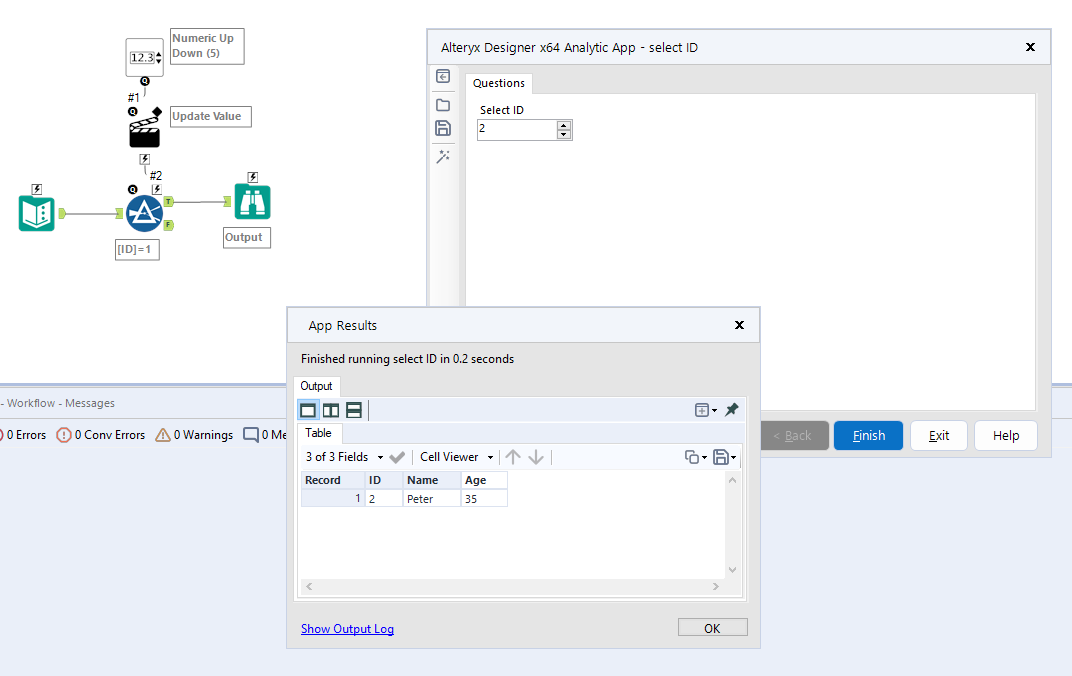Select the Output tab in App Results
Image resolution: width=1072 pixels, height=676 pixels.
[x=316, y=386]
